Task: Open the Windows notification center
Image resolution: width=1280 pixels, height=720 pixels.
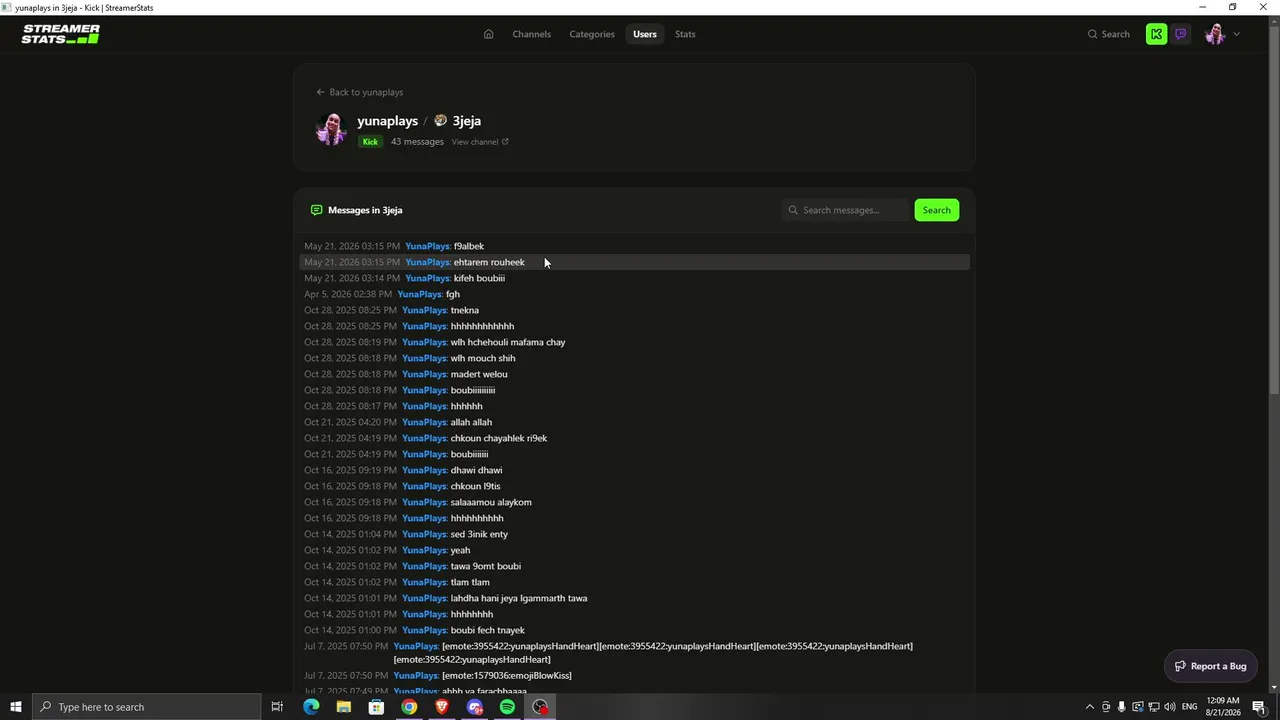Action: 1259,707
